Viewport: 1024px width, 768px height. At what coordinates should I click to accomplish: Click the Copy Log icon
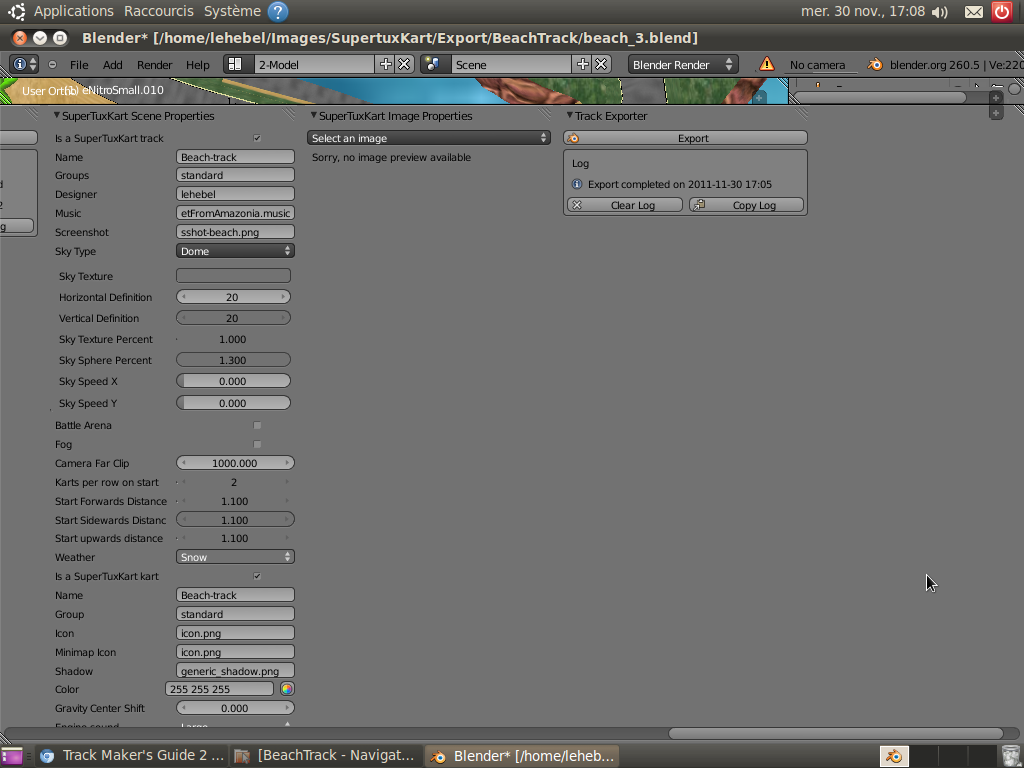coord(699,205)
